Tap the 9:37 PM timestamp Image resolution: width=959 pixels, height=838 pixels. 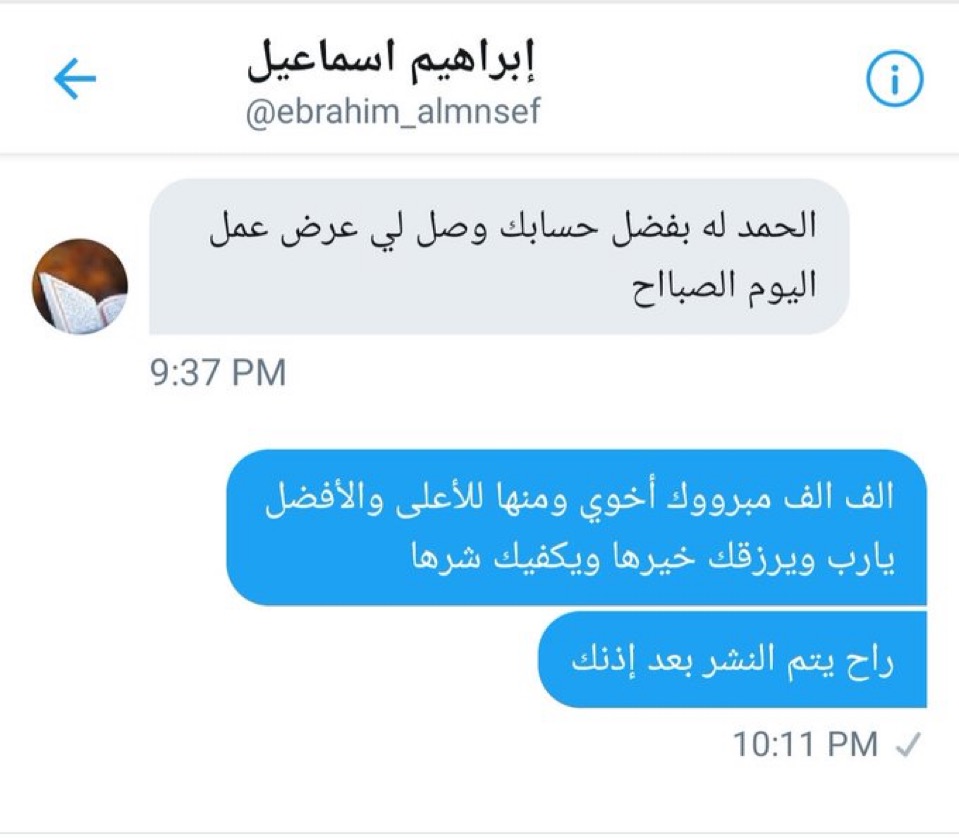[218, 373]
